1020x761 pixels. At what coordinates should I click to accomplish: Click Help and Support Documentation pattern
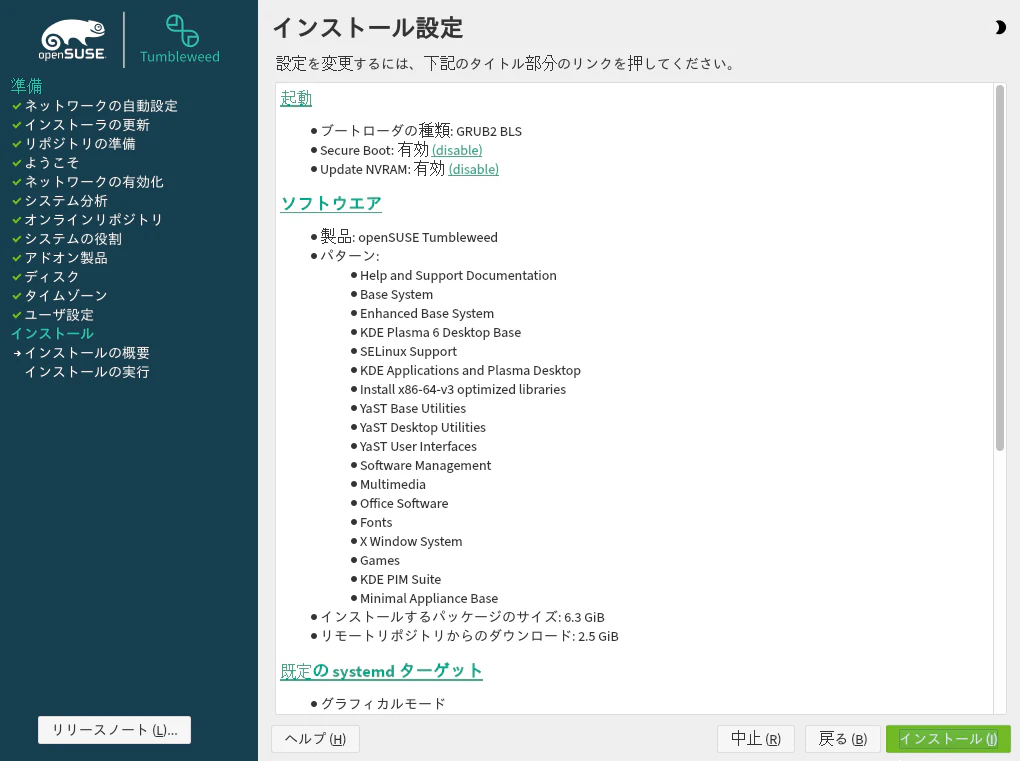click(x=458, y=275)
